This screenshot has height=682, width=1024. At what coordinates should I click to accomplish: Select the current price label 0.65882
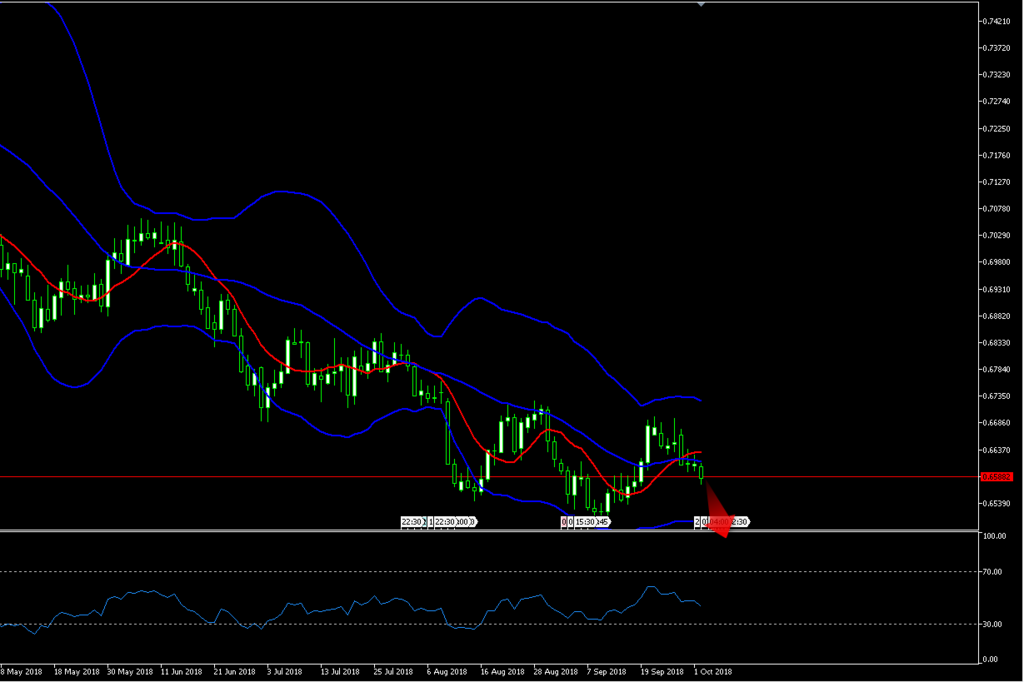click(997, 477)
